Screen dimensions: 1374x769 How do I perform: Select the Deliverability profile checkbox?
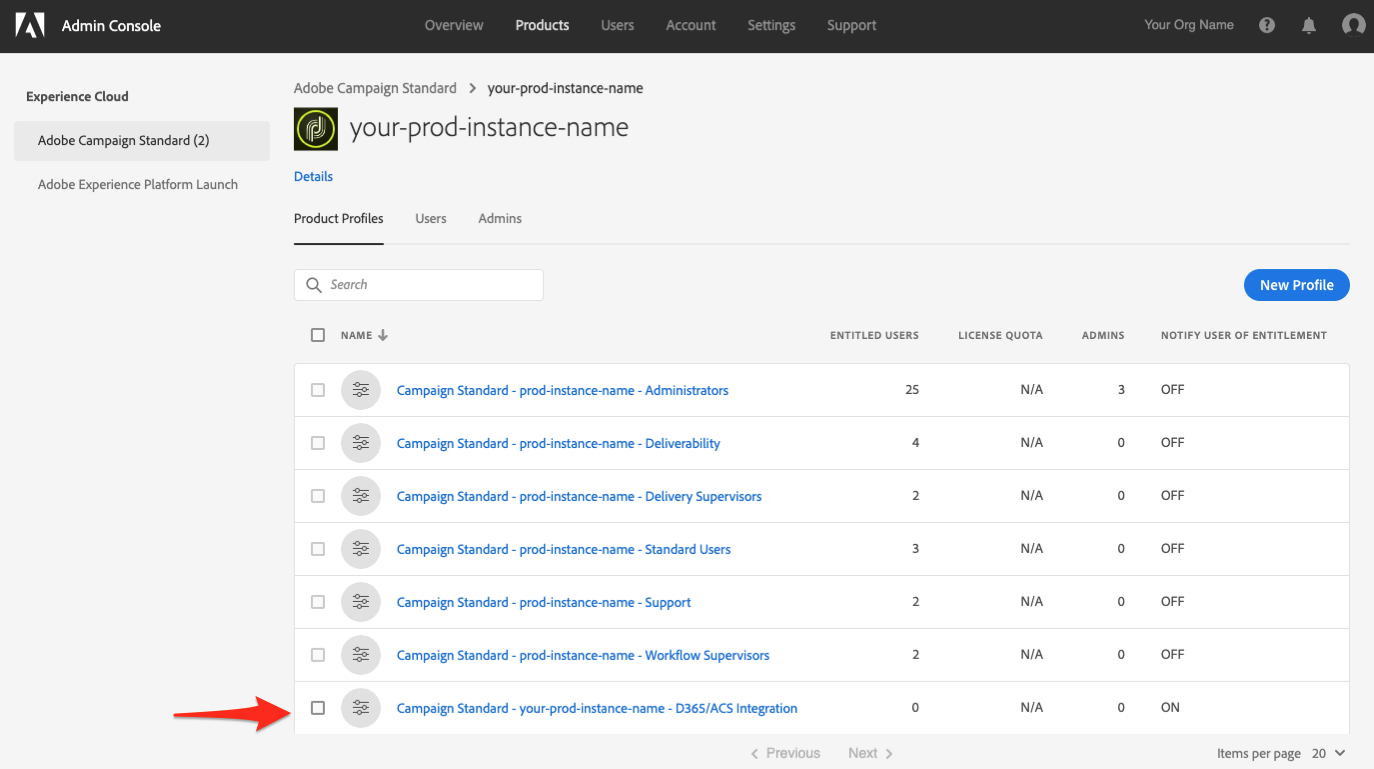318,443
